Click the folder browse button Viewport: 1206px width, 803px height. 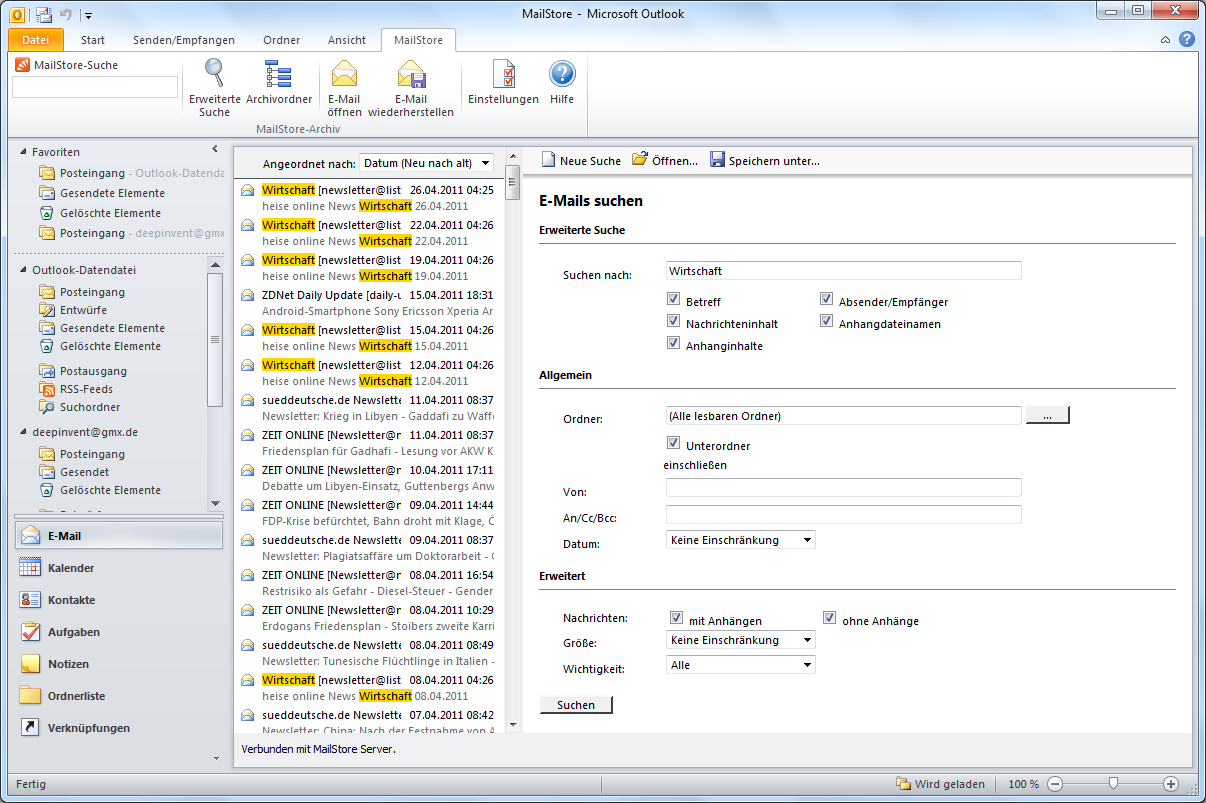(1047, 416)
